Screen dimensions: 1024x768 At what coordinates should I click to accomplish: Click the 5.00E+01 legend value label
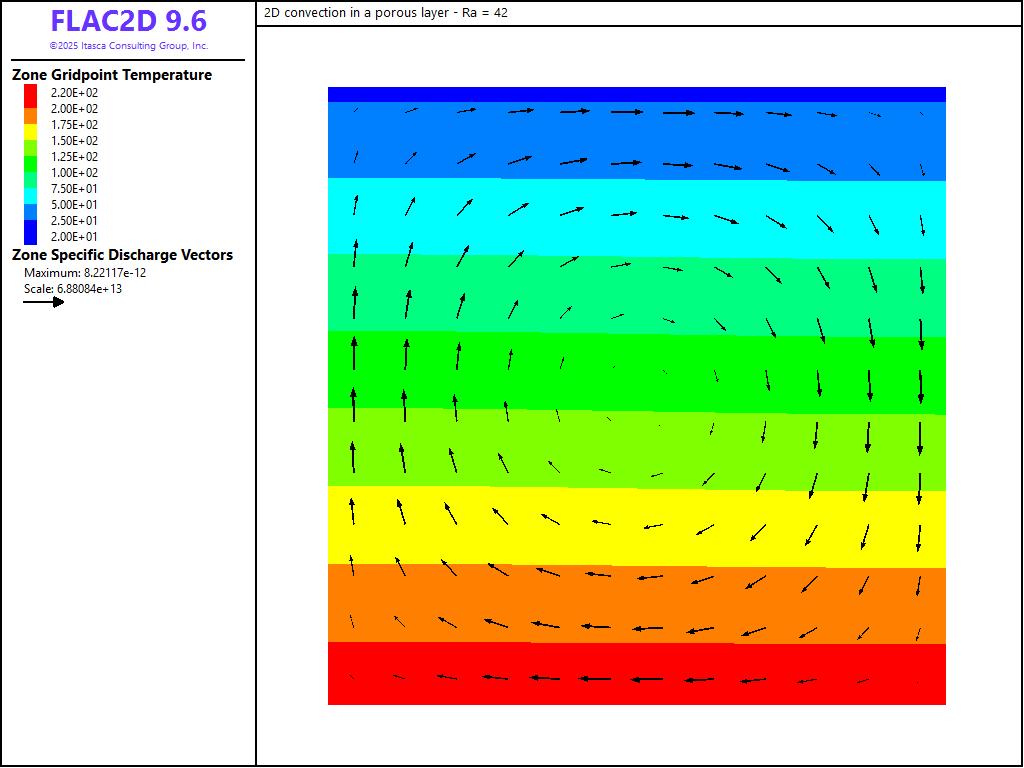[x=74, y=204]
